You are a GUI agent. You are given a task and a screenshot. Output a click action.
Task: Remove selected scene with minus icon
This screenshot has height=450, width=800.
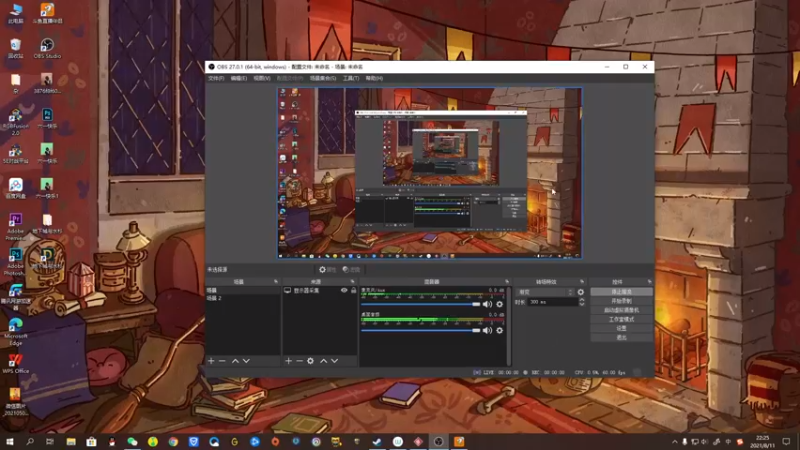[222, 361]
